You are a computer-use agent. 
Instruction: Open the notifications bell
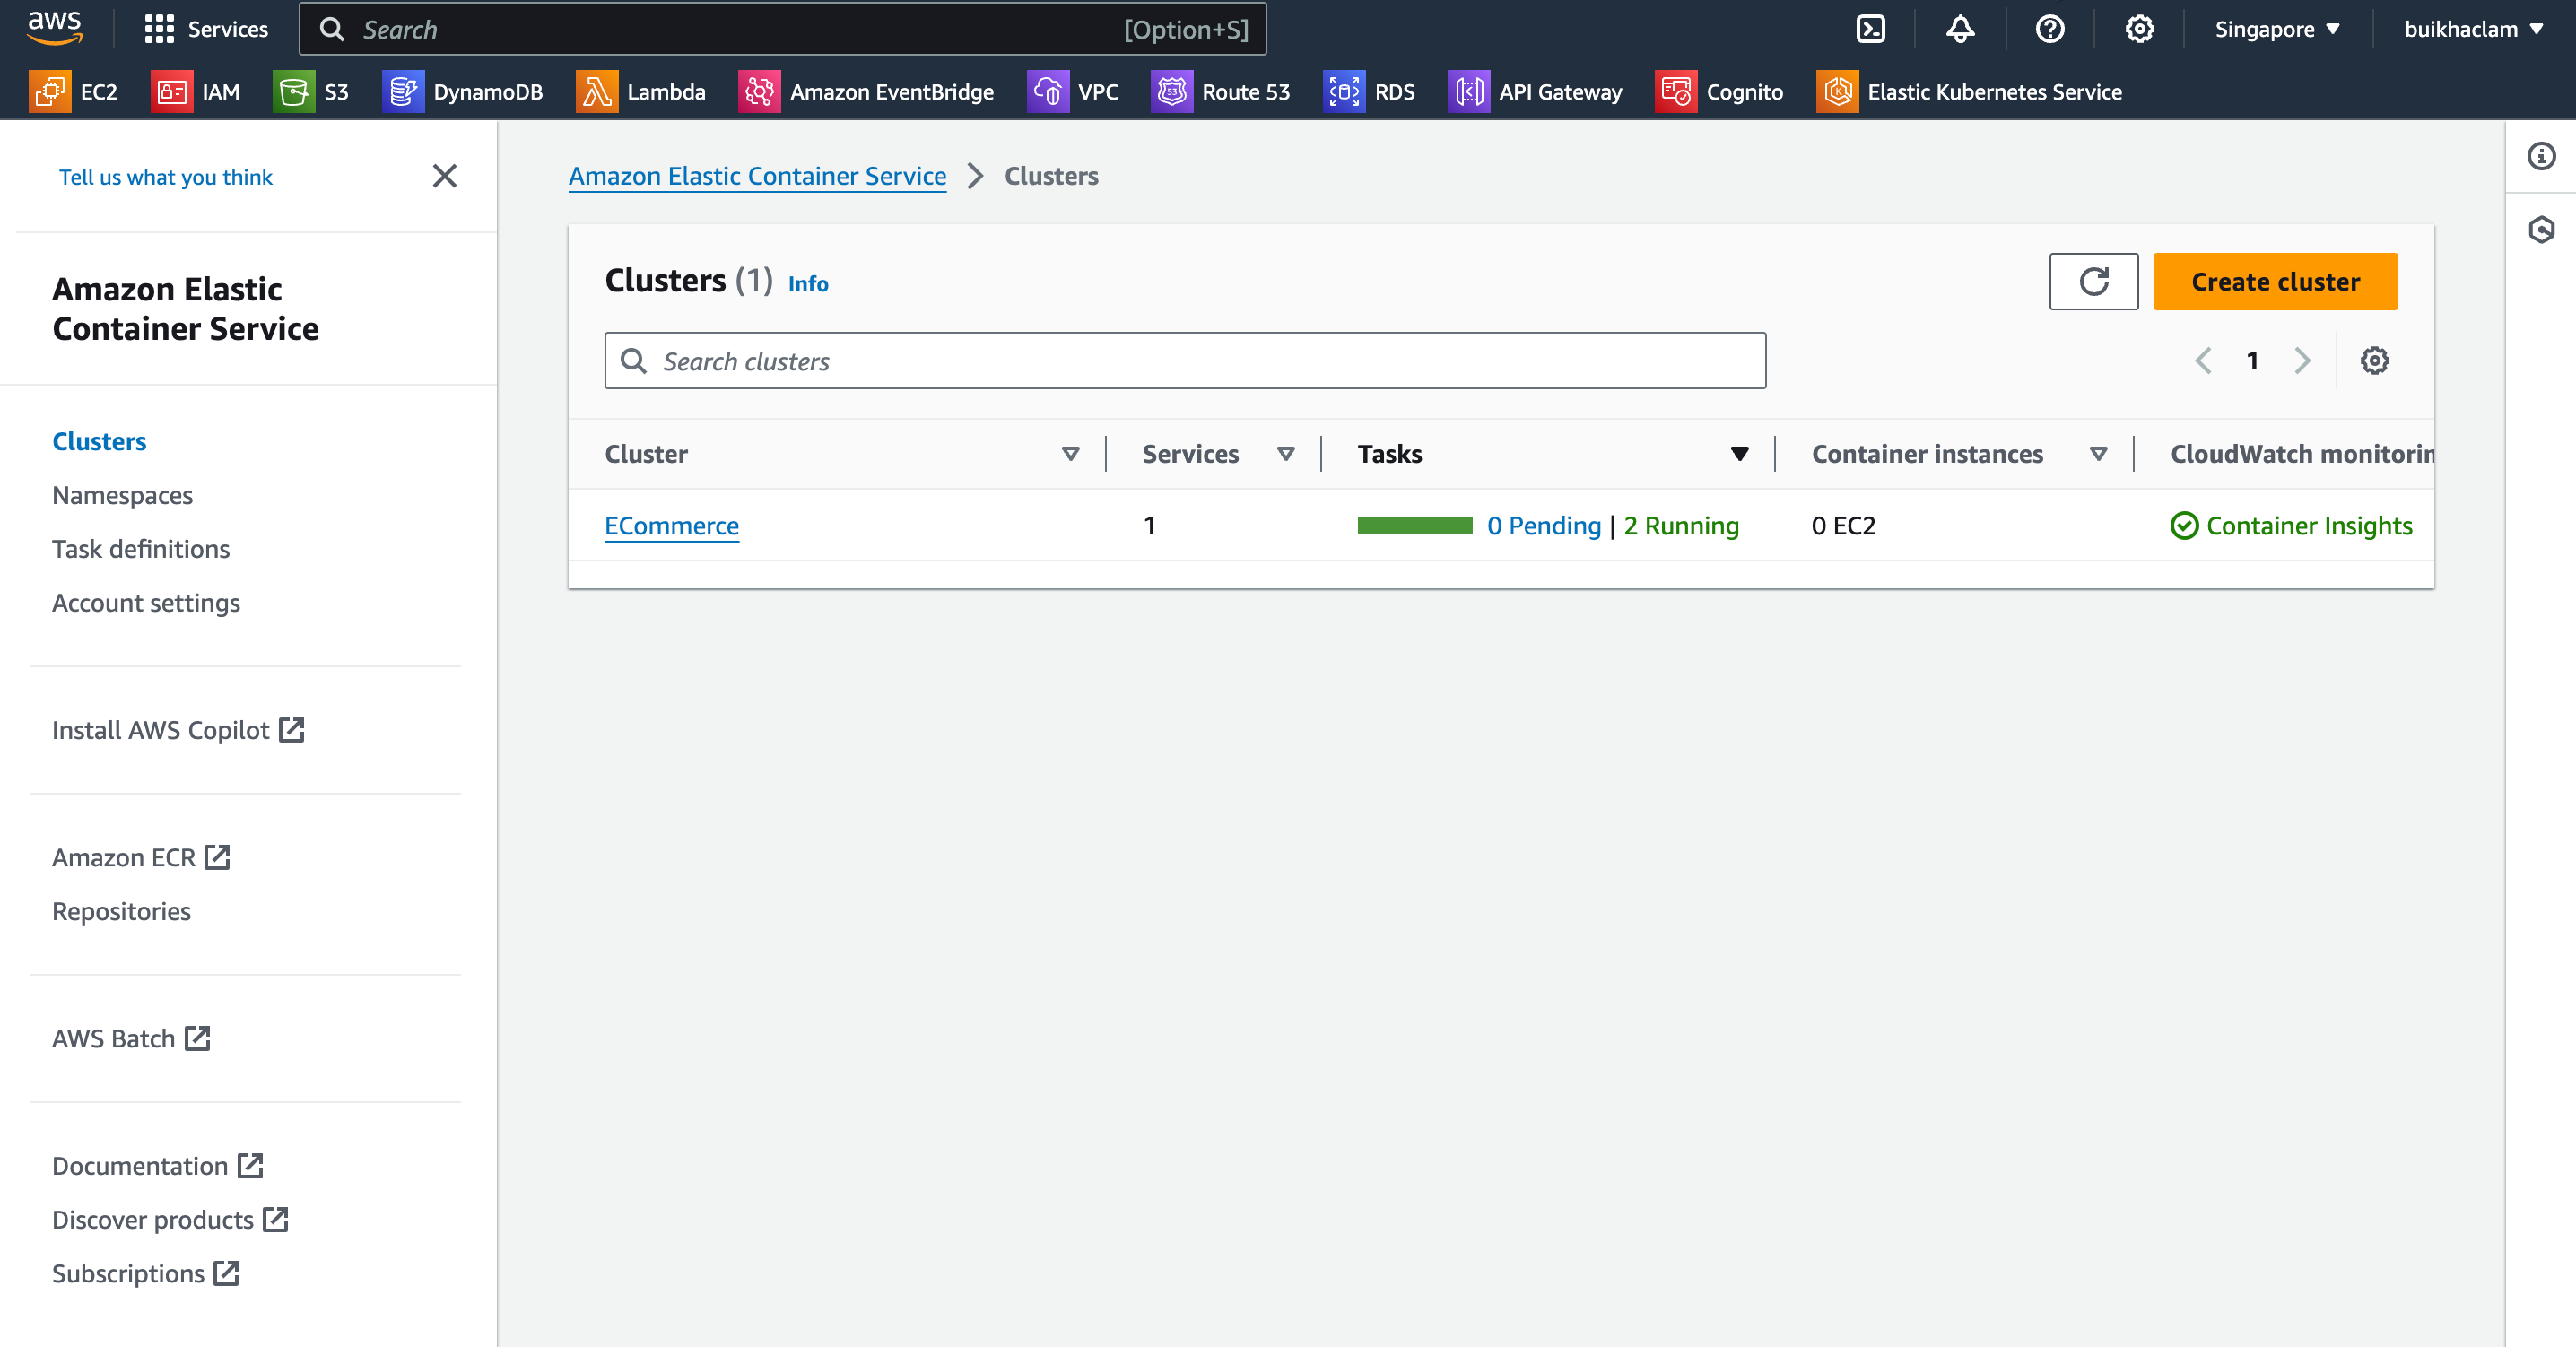[x=1960, y=29]
